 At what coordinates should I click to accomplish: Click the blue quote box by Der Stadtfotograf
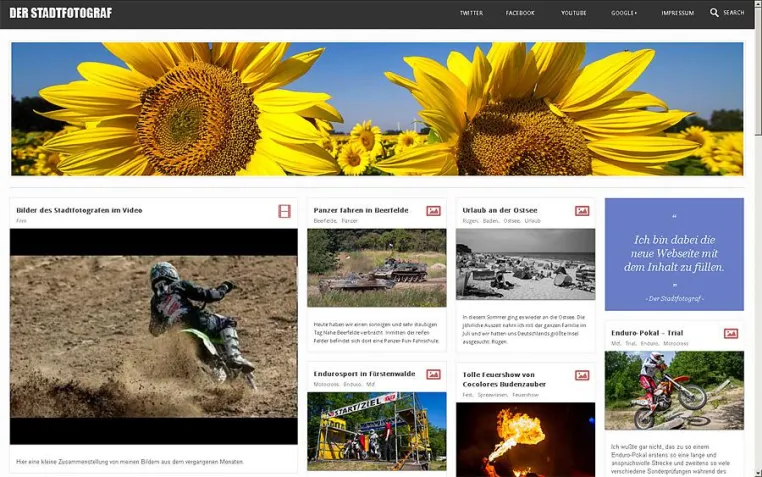coord(674,254)
